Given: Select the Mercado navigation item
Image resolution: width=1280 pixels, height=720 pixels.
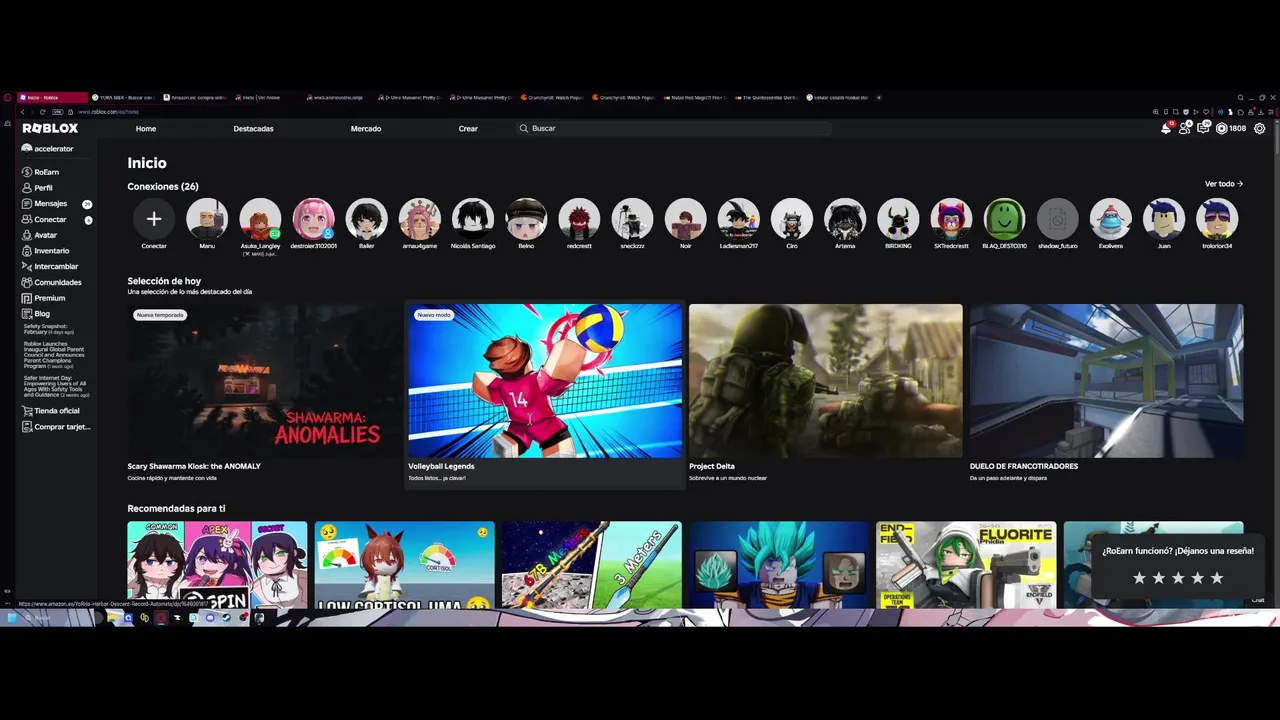Looking at the screenshot, I should click(366, 128).
